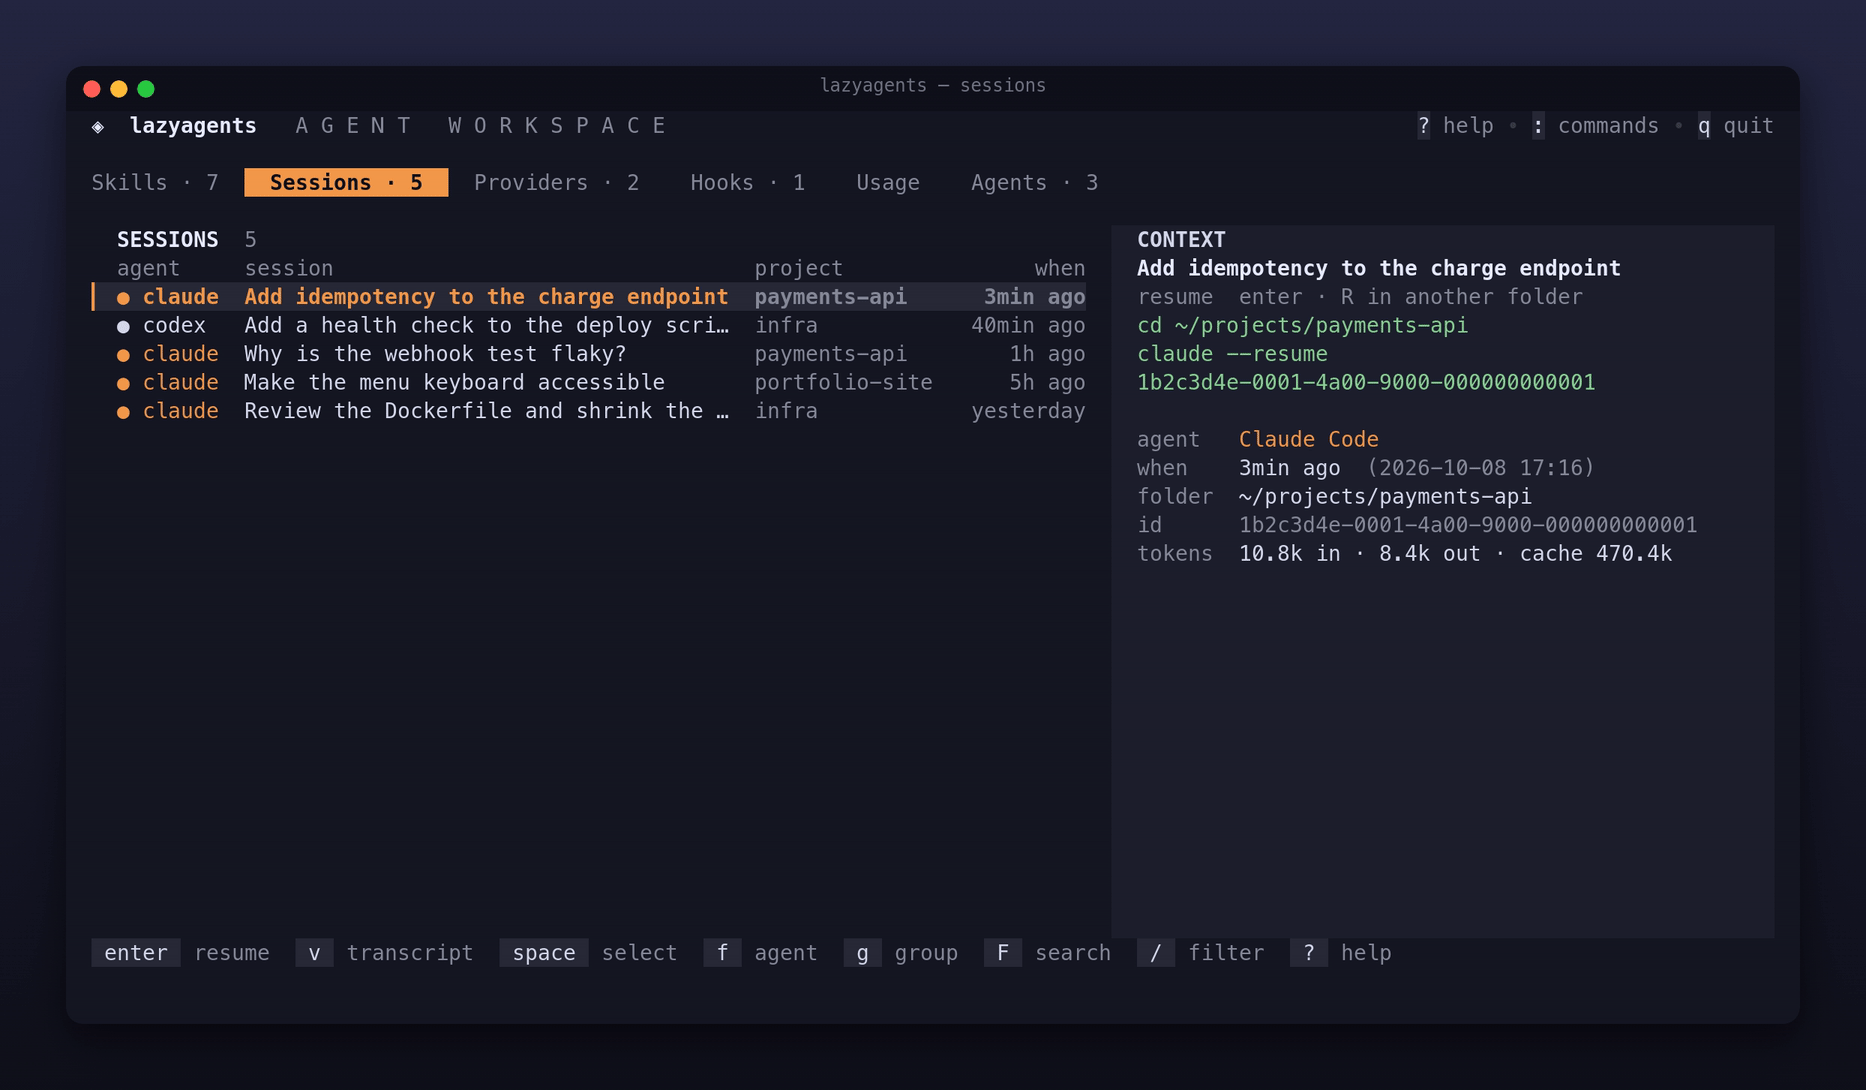
Task: Click the gray id value in the context panel
Action: pos(1467,525)
